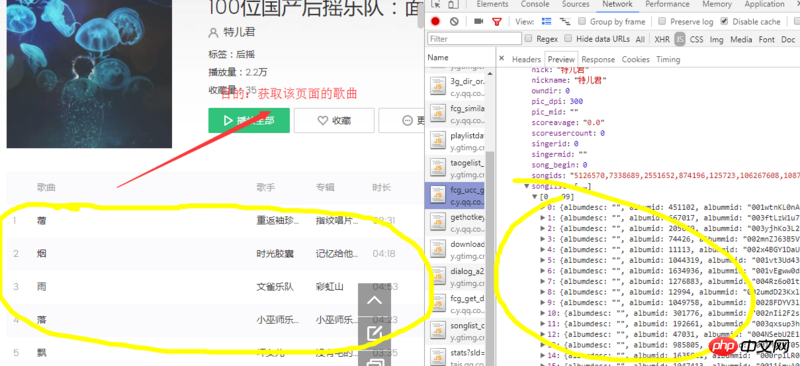The width and height of the screenshot is (800, 366).
Task: Toggle the device toolbar icon
Action: click(453, 4)
